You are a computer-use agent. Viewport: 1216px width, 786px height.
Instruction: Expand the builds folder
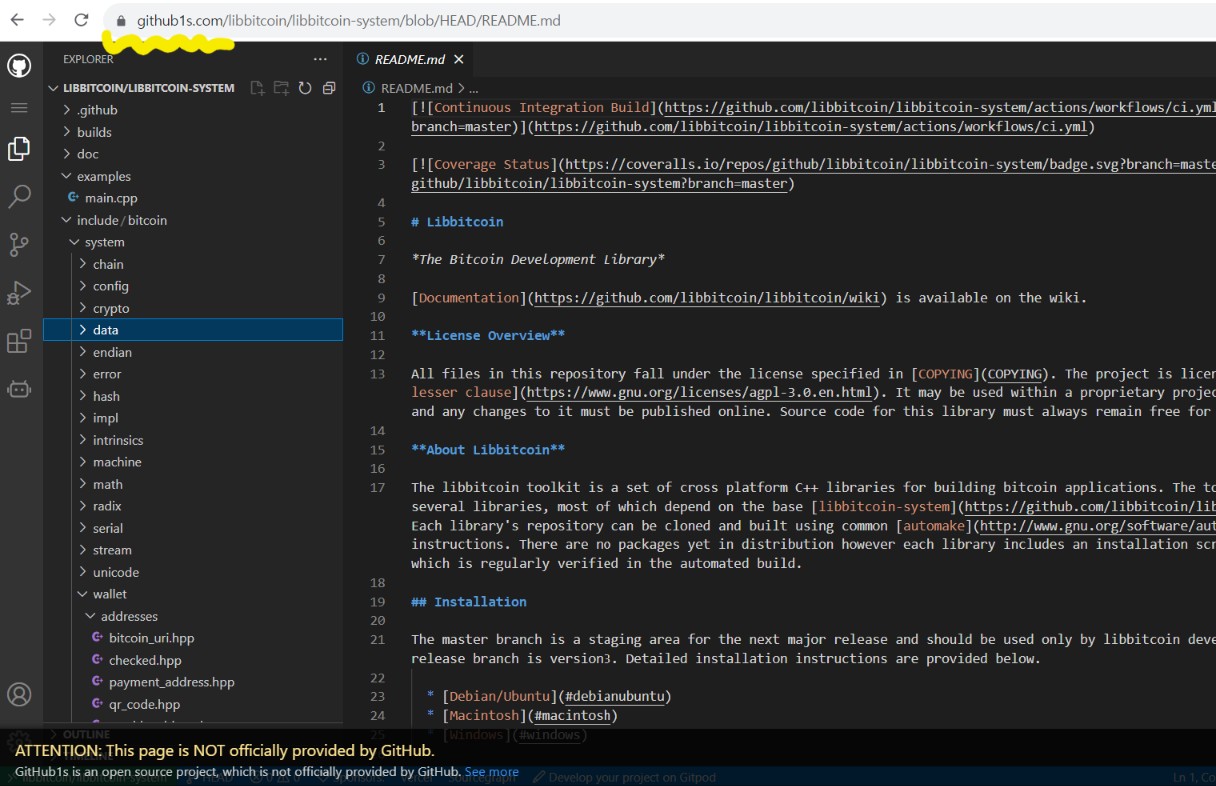(x=94, y=132)
